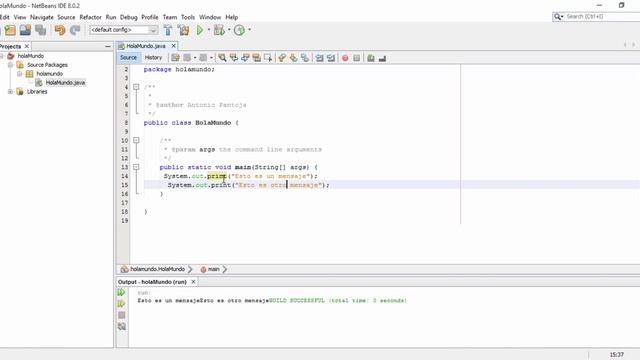
Task: Click Previous Bookmark editor icon
Action: click(282, 58)
